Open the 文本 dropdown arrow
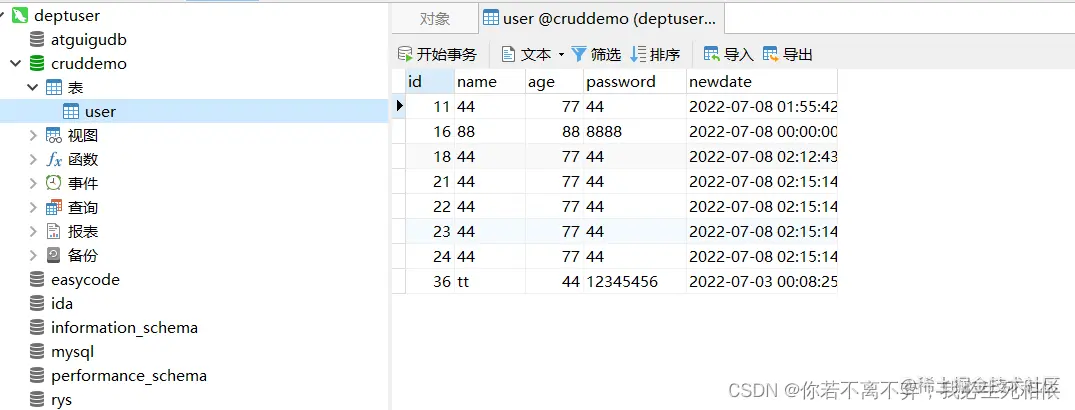Viewport: 1075px width, 410px height. coord(561,55)
